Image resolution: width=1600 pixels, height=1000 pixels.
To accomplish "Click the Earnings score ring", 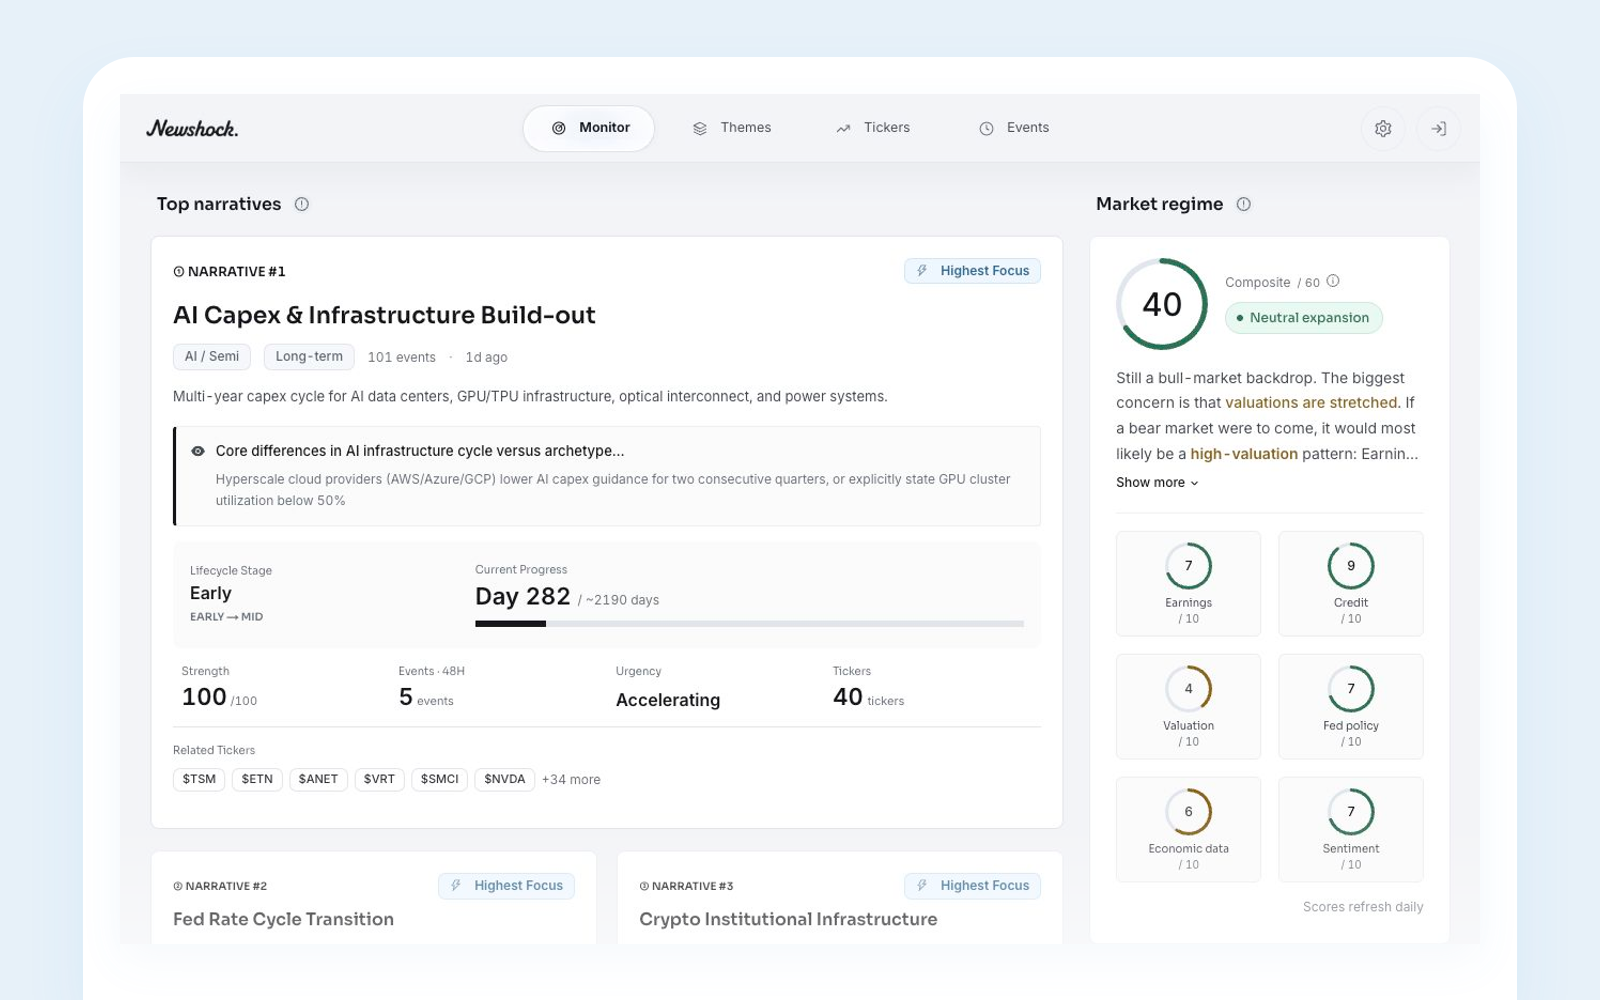I will pos(1188,566).
